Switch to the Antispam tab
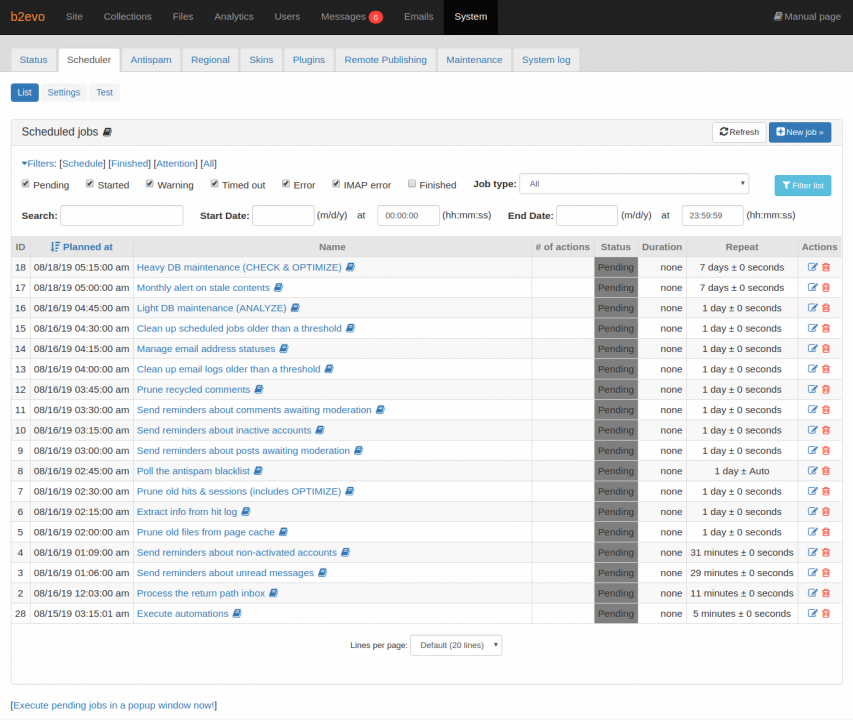The image size is (853, 720). click(151, 59)
